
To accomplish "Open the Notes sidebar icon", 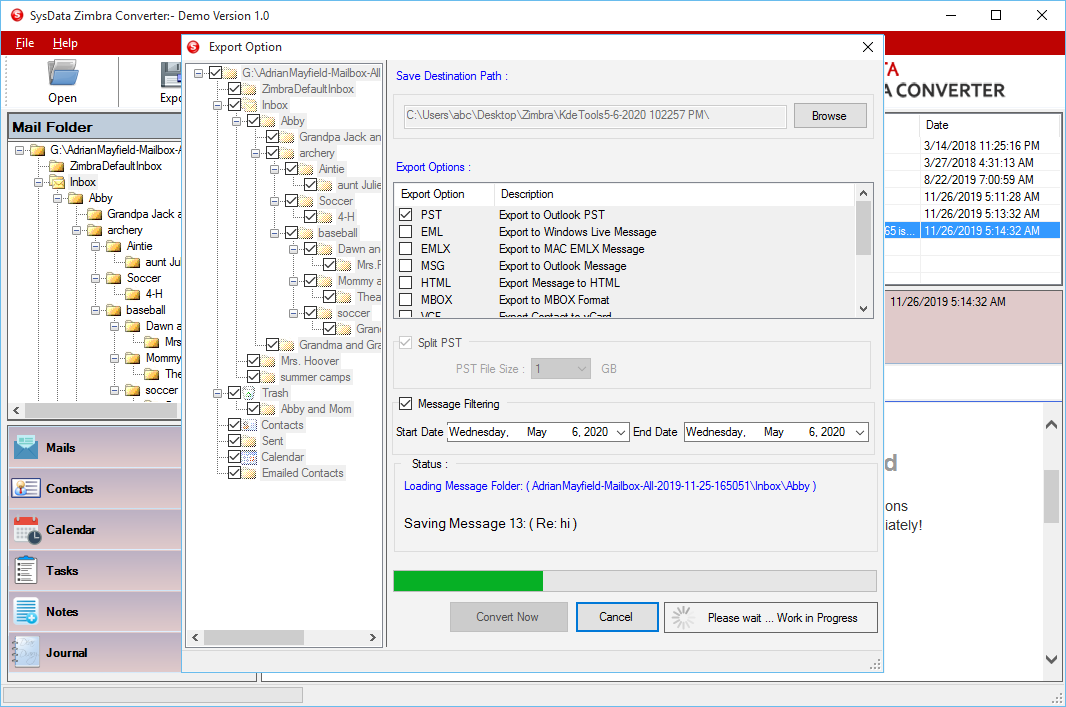I will point(26,611).
